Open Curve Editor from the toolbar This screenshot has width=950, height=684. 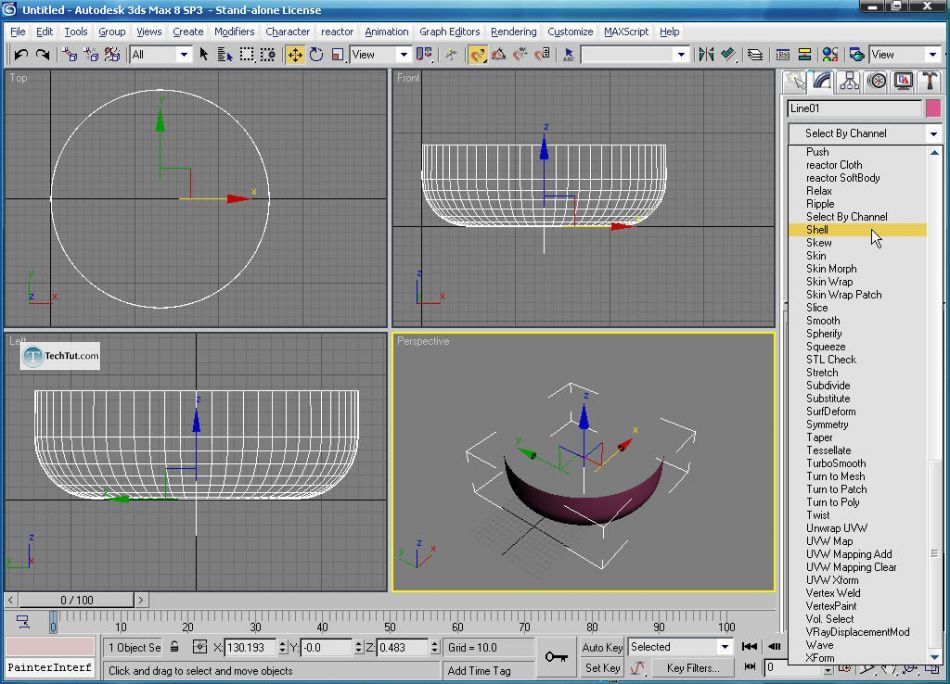tap(783, 55)
